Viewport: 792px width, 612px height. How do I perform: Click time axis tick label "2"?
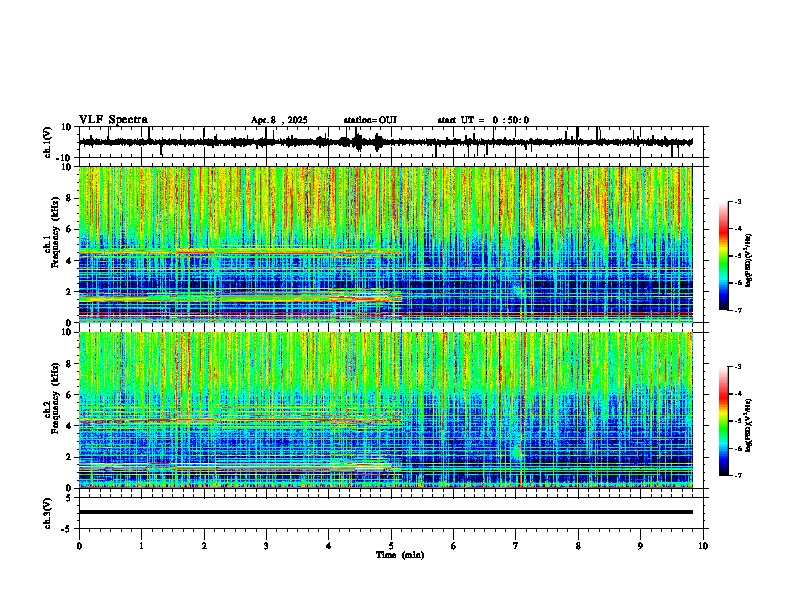204,546
